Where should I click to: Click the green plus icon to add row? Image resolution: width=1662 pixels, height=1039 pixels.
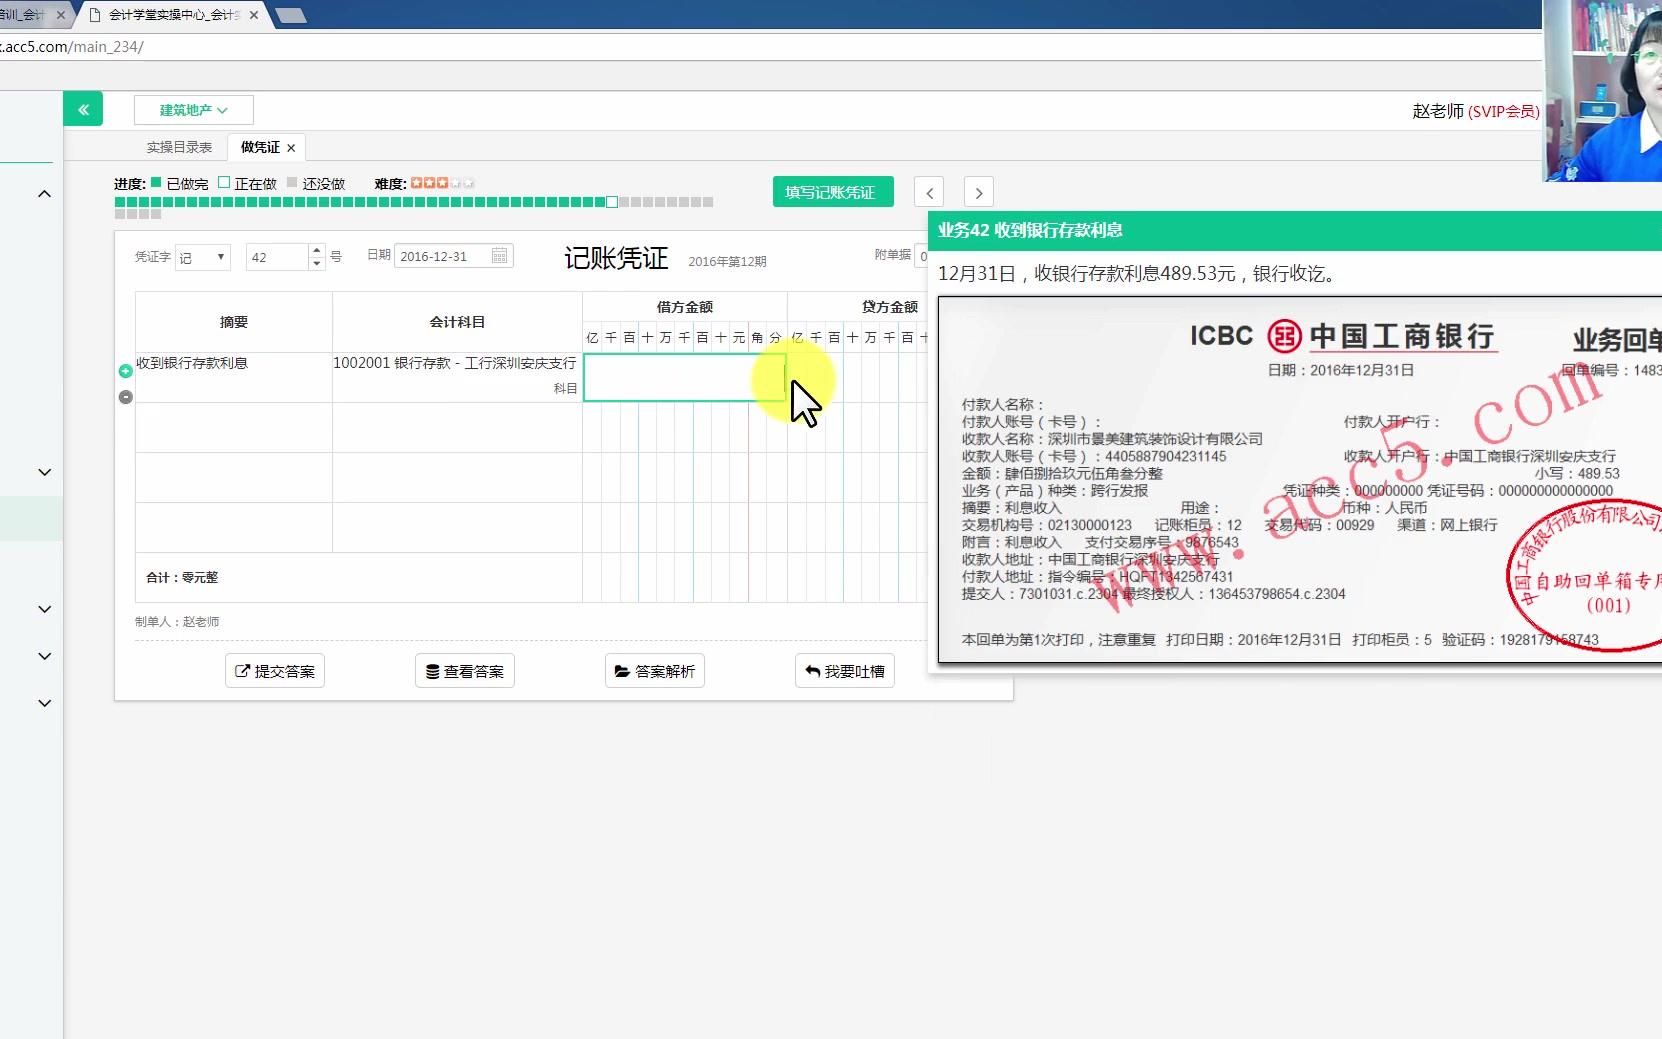click(x=125, y=371)
